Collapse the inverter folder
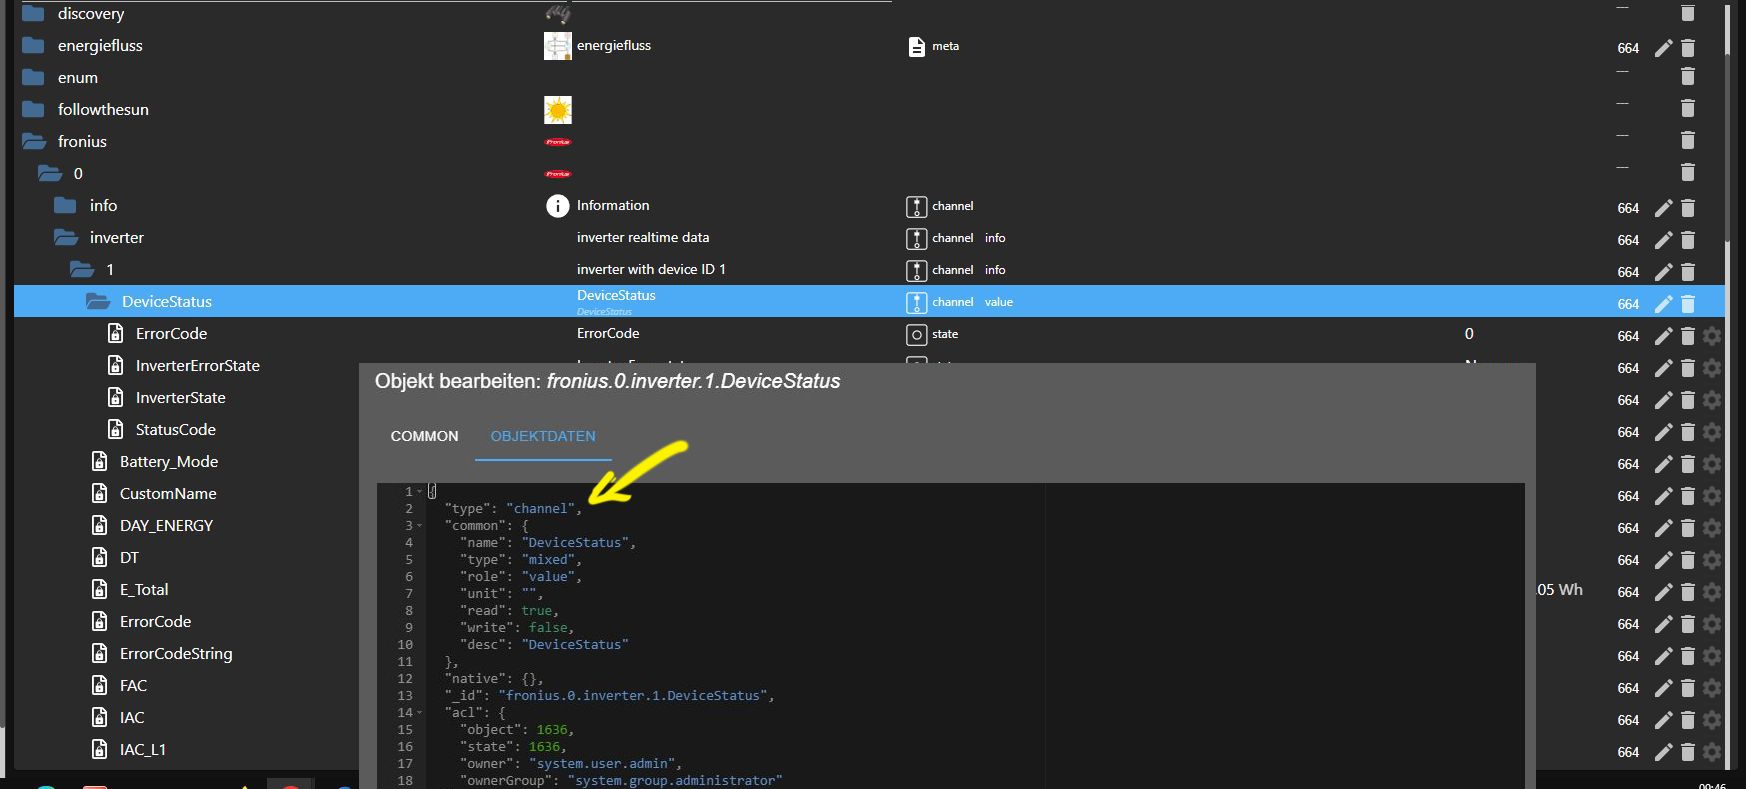The height and width of the screenshot is (789, 1746). pyautogui.click(x=66, y=237)
